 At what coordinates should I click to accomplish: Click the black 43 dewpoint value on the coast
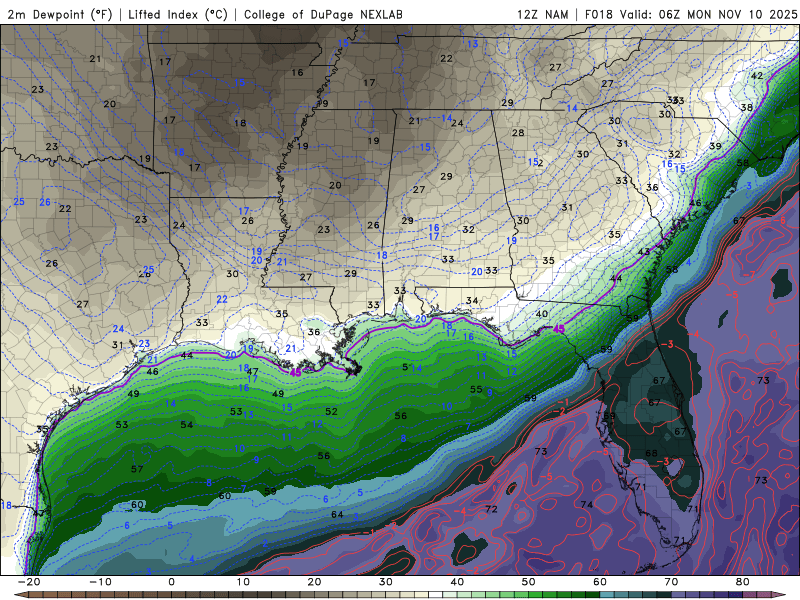click(x=644, y=252)
